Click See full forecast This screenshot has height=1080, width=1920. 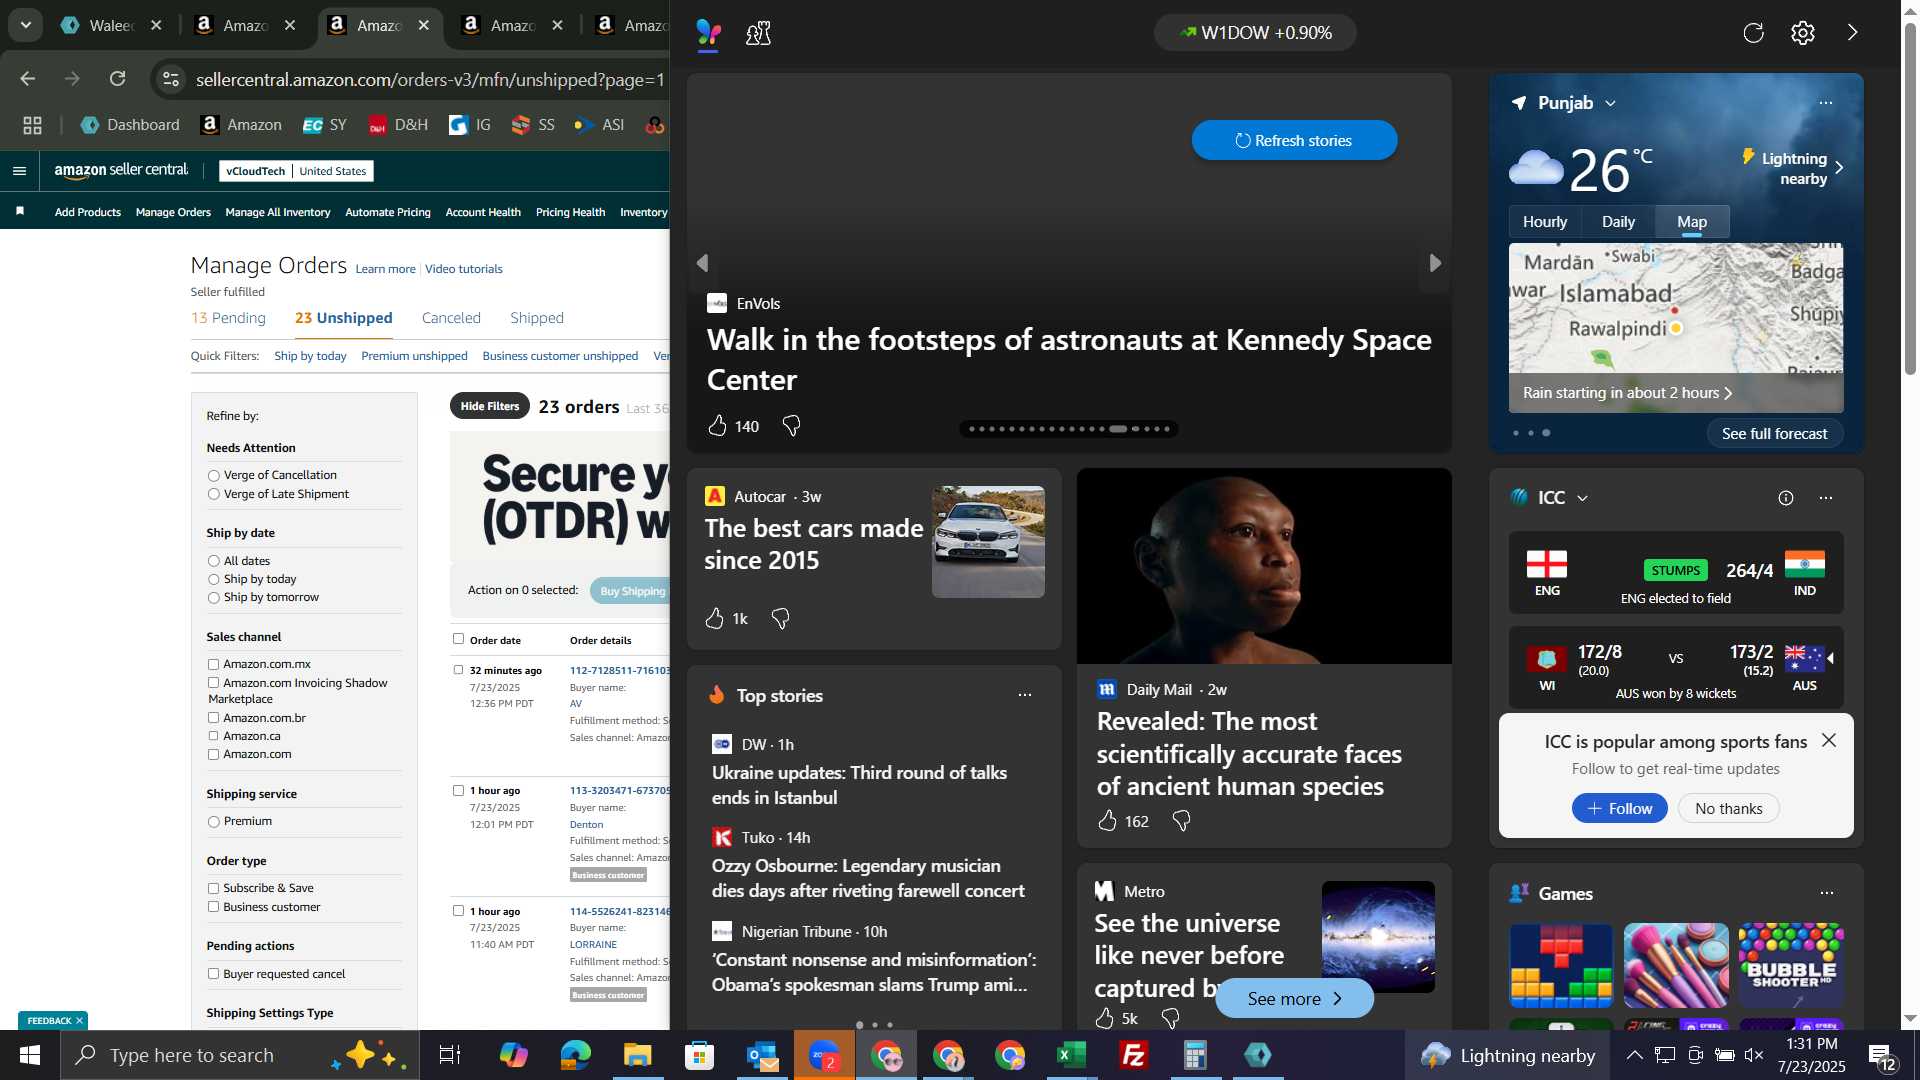(1774, 434)
